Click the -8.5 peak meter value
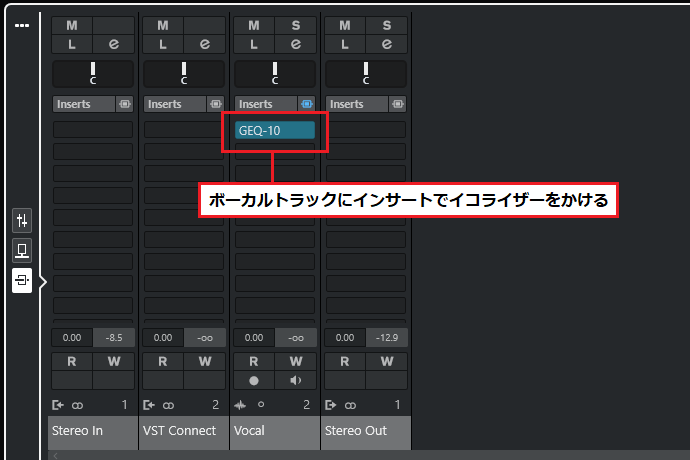 click(x=114, y=338)
